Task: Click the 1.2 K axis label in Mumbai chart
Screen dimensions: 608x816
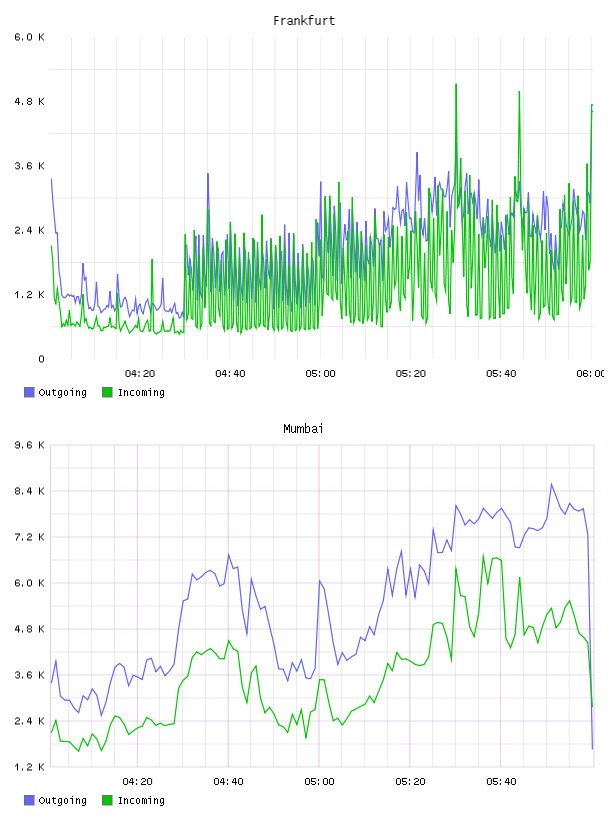Action: click(29, 767)
